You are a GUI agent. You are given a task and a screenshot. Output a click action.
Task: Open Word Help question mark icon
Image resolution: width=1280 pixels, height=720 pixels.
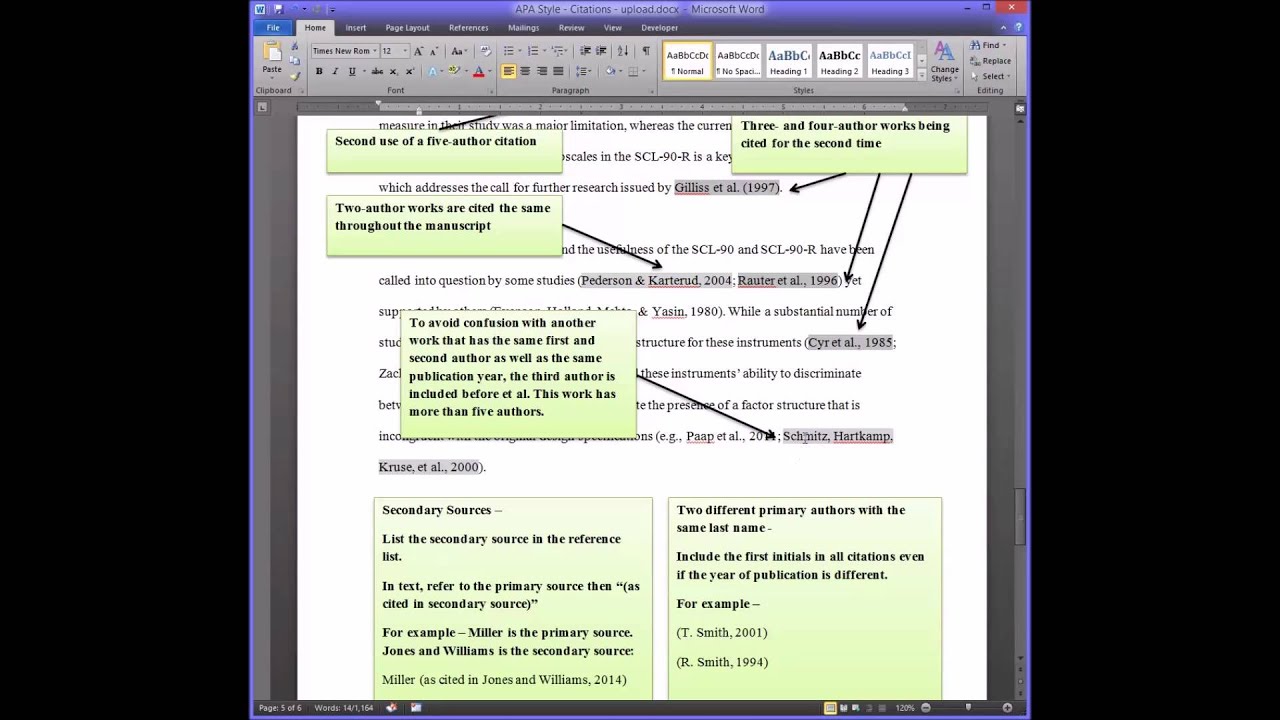pos(1020,27)
